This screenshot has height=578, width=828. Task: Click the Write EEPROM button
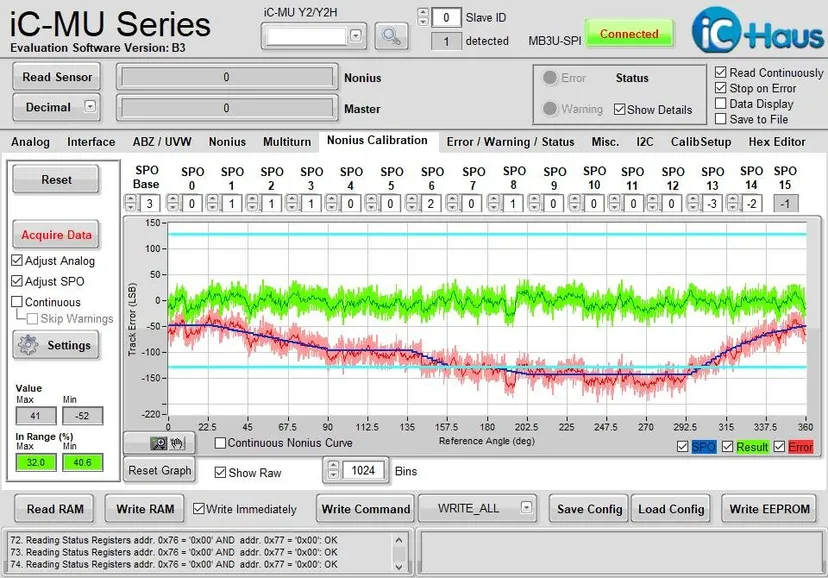tap(769, 509)
